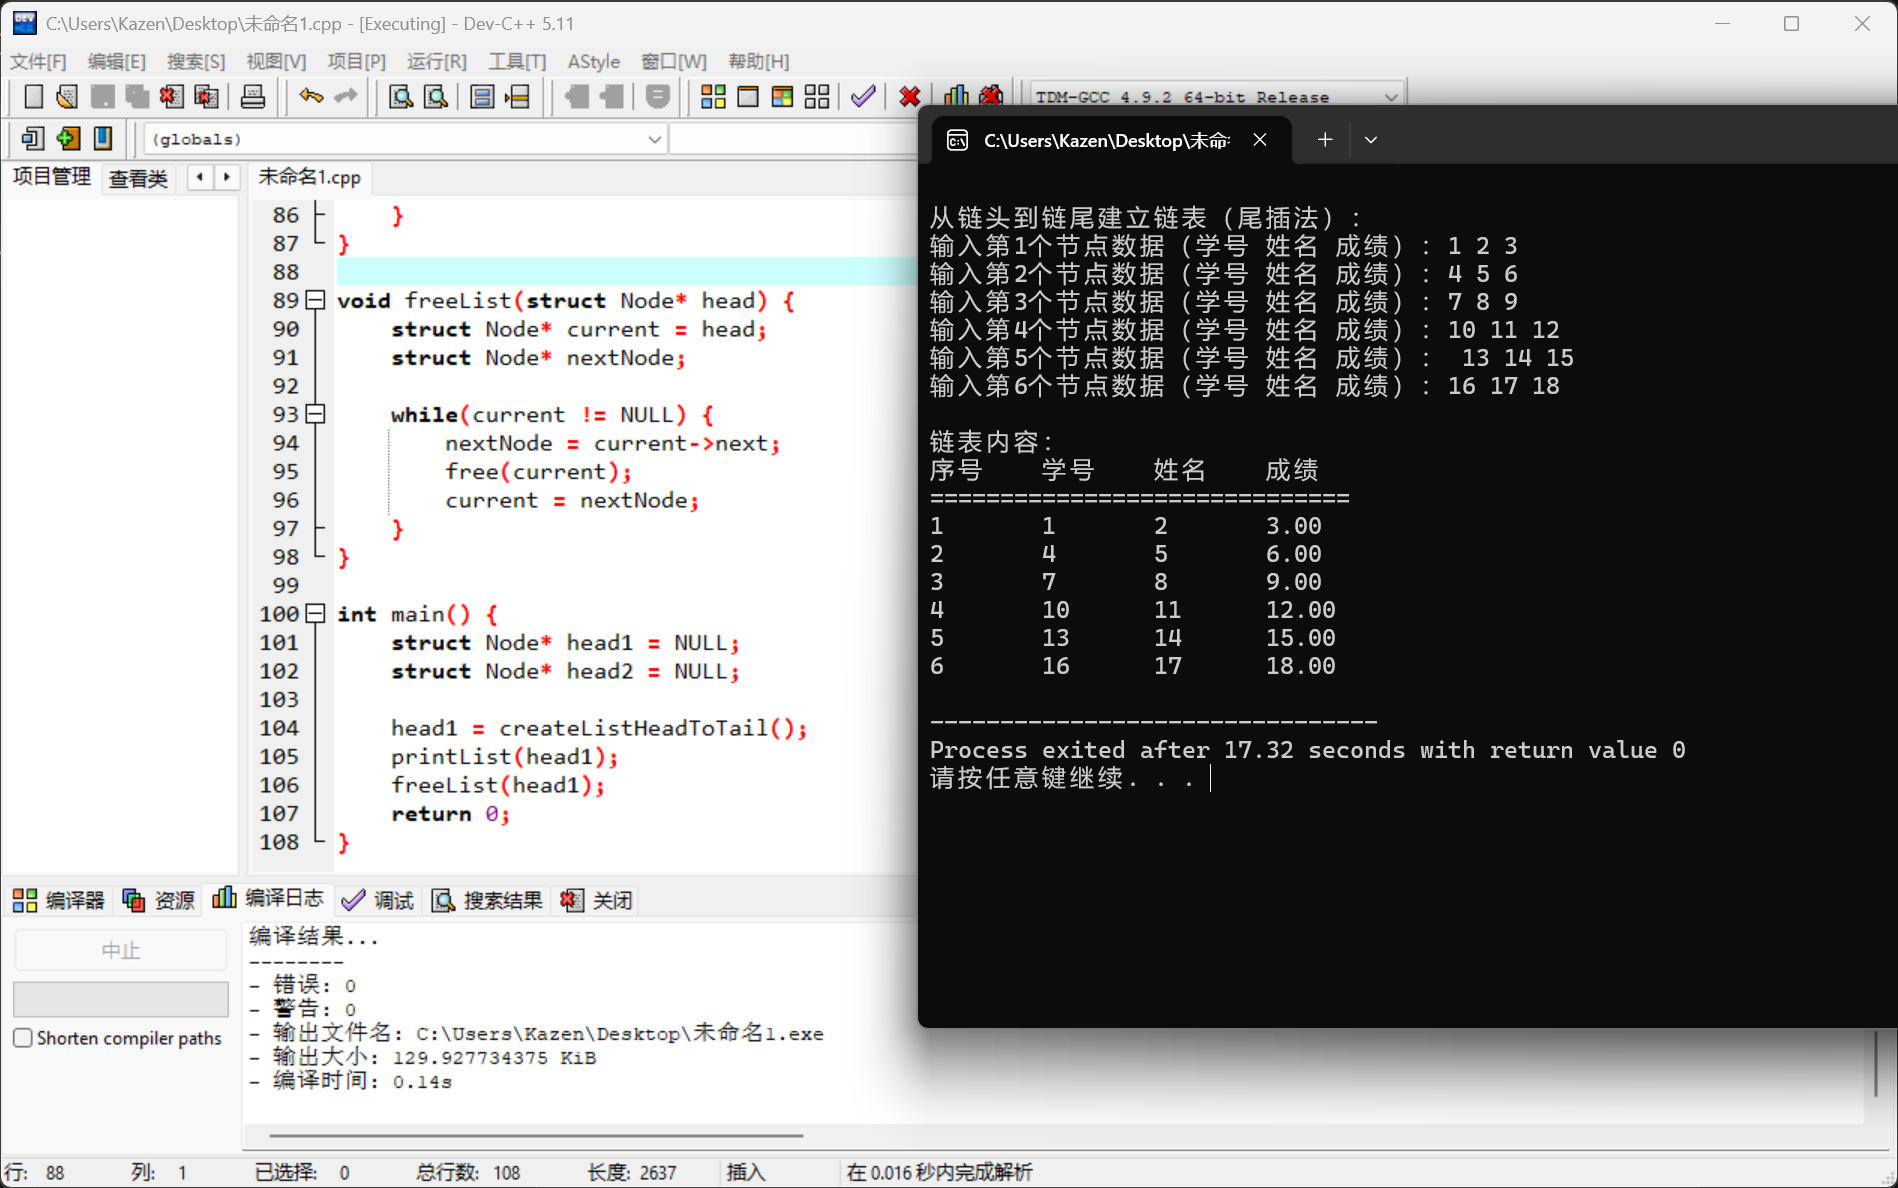The width and height of the screenshot is (1898, 1188).
Task: Create a new source file with the blank page icon
Action: [x=32, y=96]
